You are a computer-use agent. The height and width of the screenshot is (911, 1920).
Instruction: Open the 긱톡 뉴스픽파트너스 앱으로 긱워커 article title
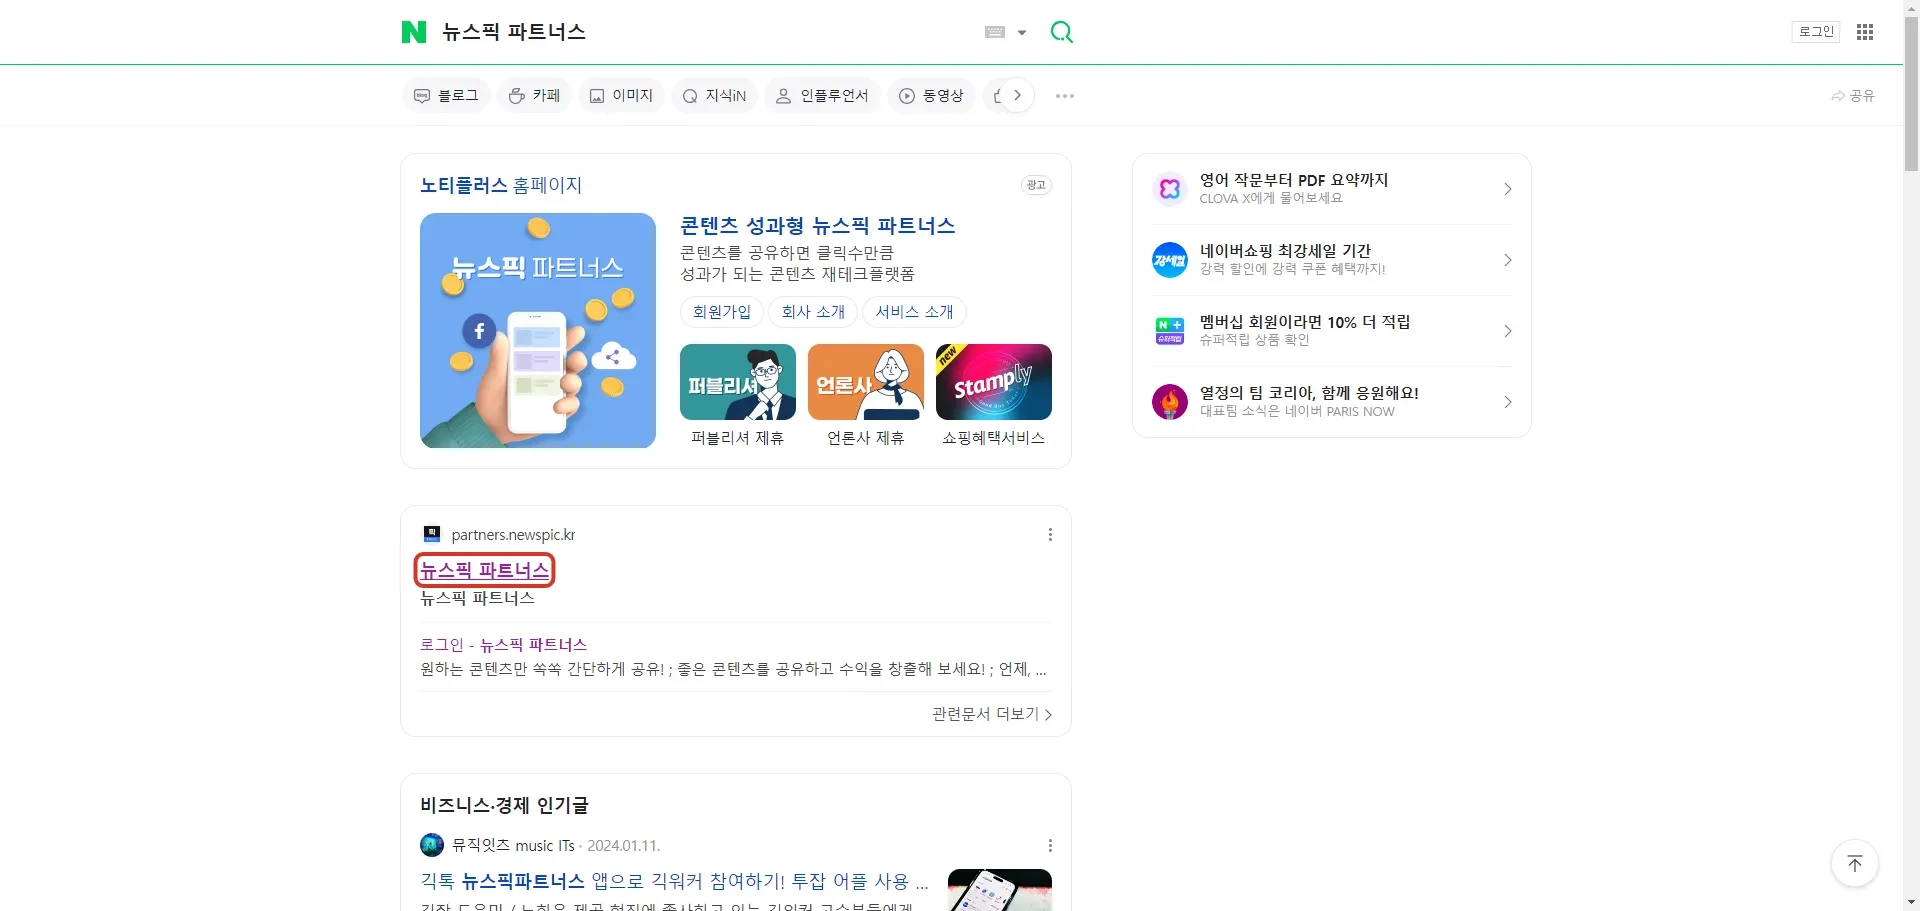(x=674, y=881)
